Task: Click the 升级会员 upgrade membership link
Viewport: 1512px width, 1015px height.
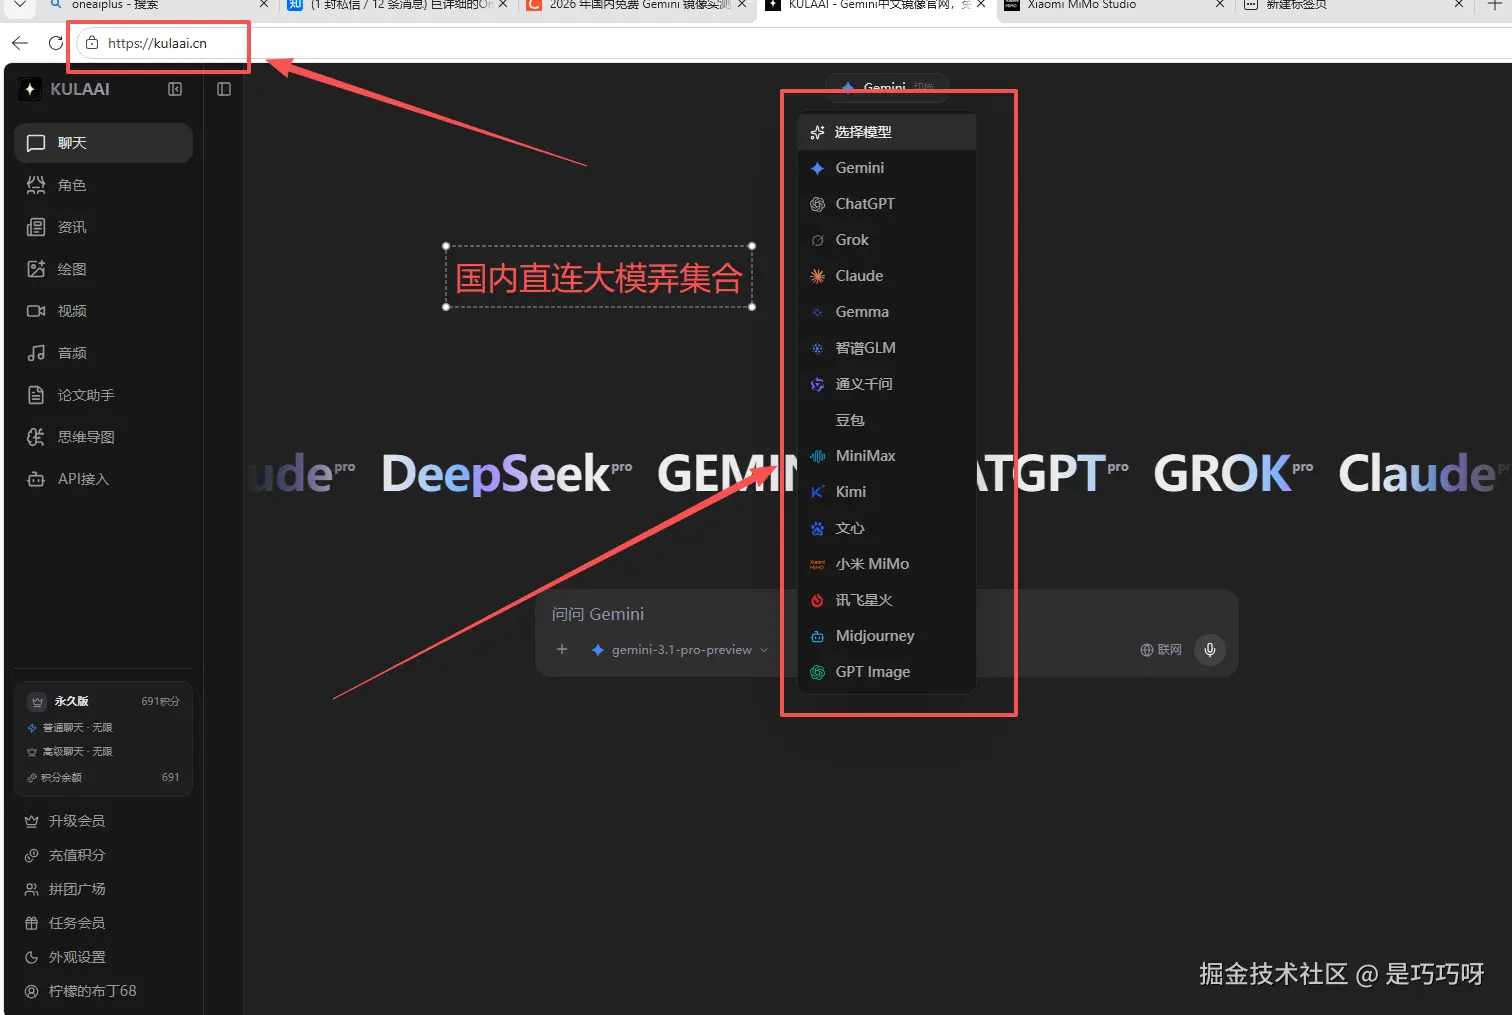Action: pos(76,820)
